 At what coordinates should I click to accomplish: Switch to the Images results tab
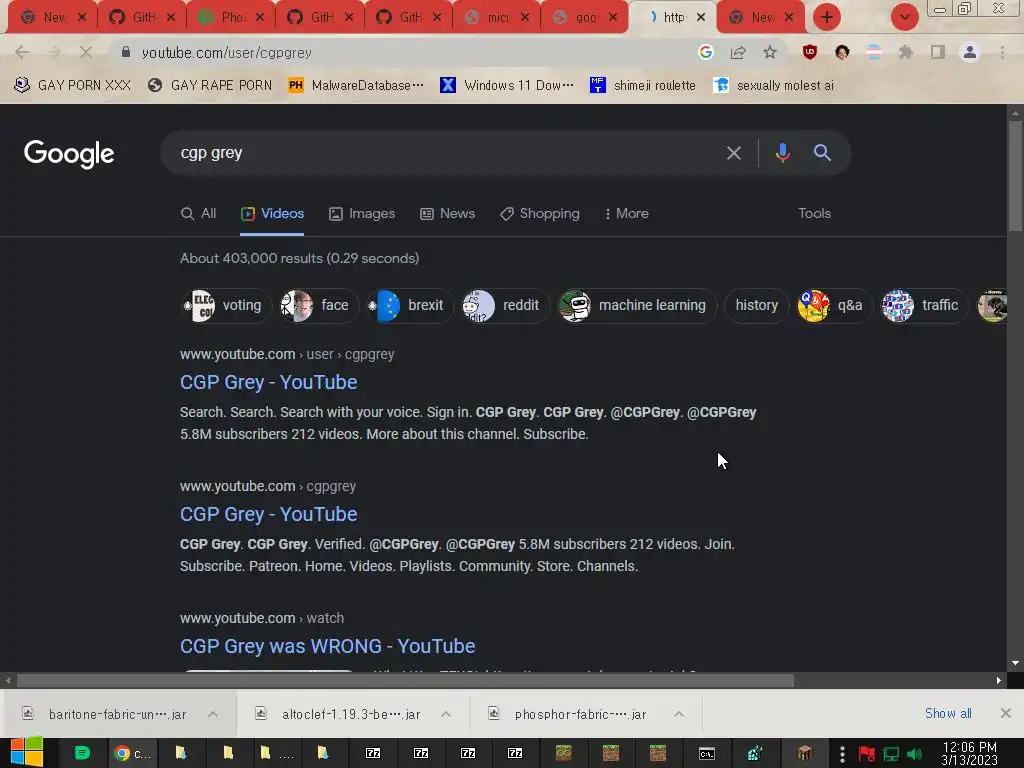[362, 214]
